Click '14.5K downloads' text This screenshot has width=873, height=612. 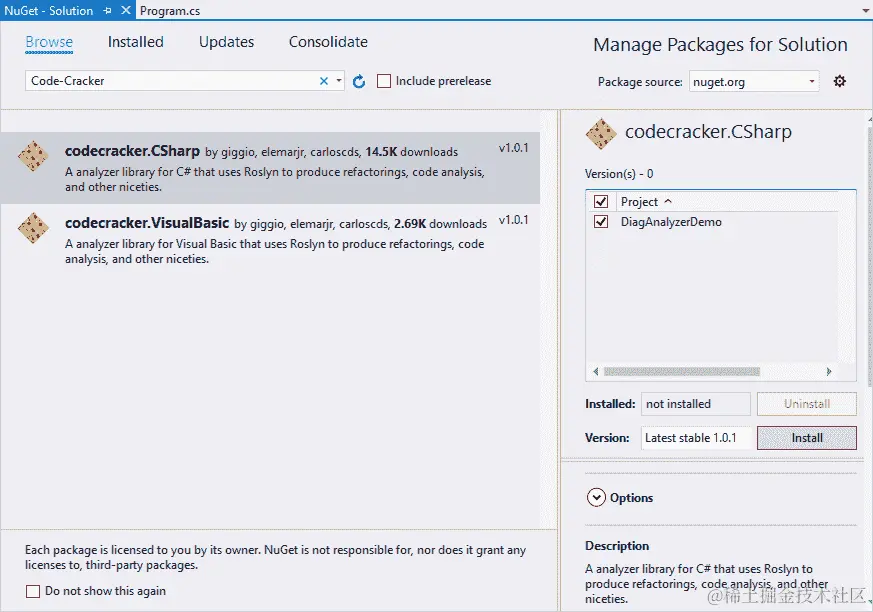(x=411, y=152)
